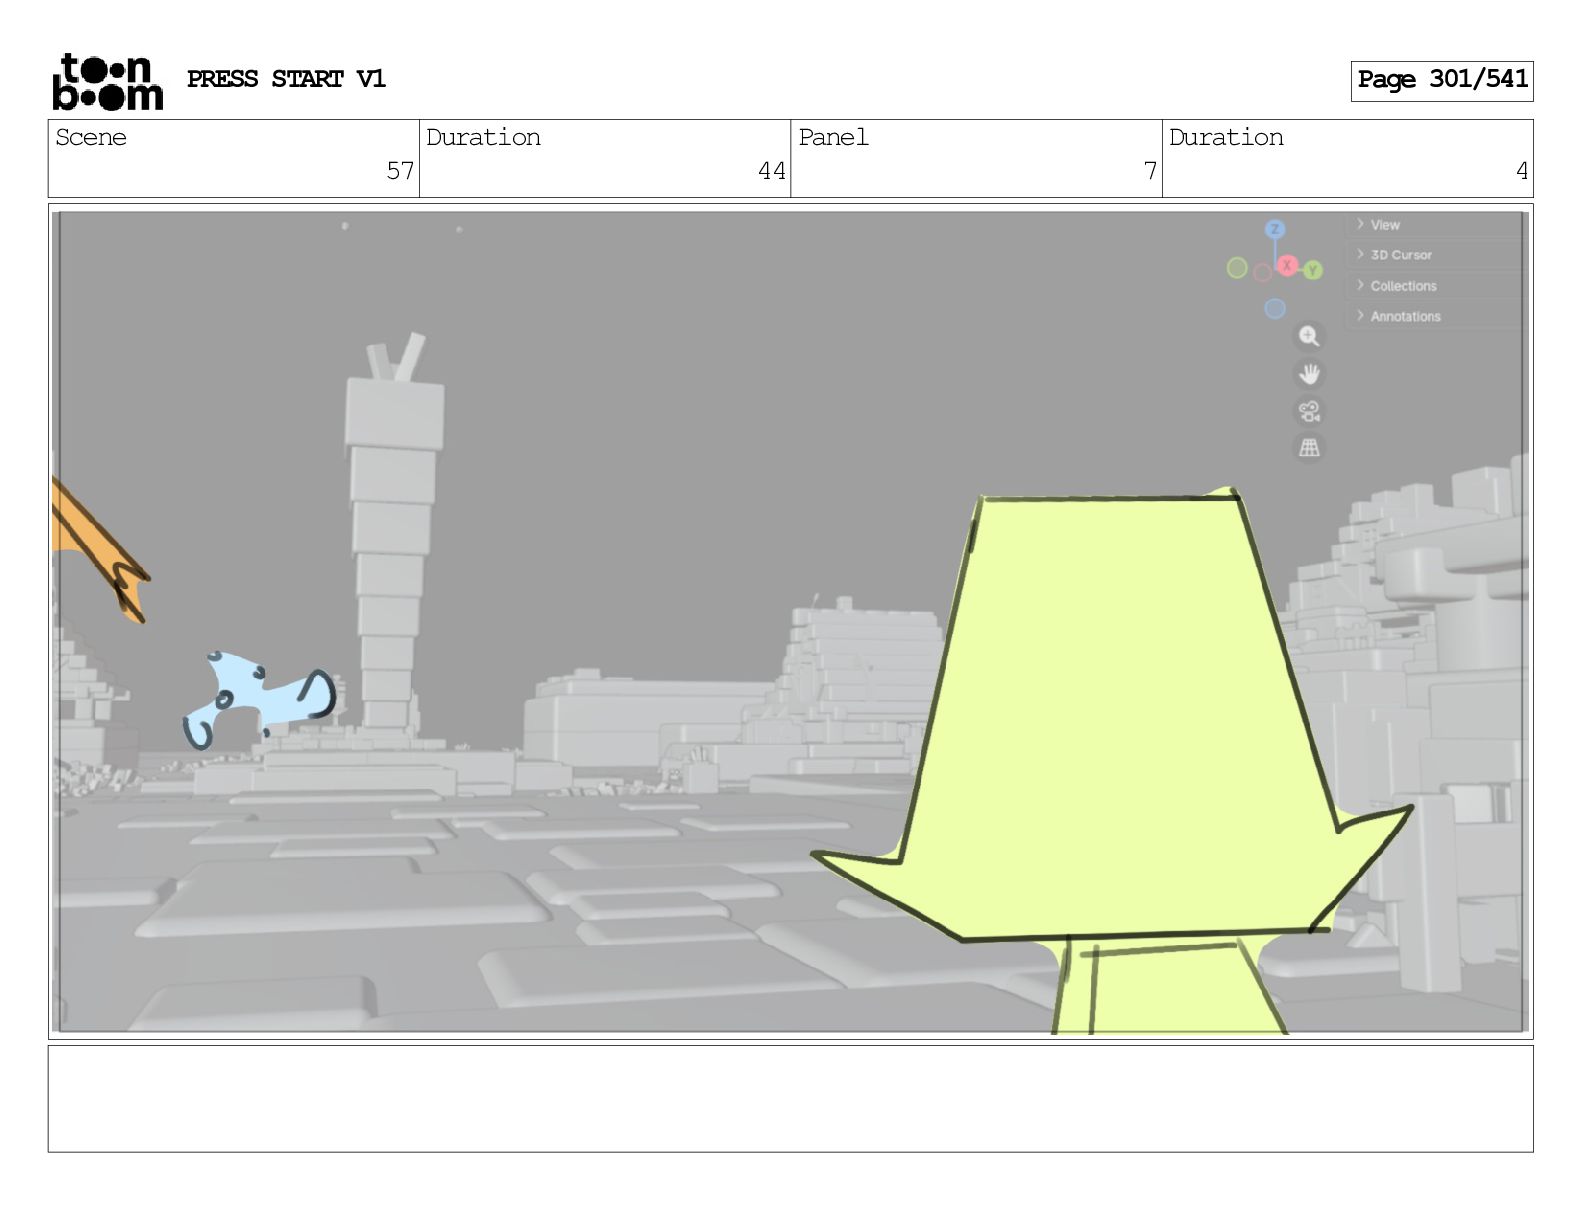Click the red X axis on the navigation gizmo
This screenshot has height=1224, width=1584.
pos(1287,265)
